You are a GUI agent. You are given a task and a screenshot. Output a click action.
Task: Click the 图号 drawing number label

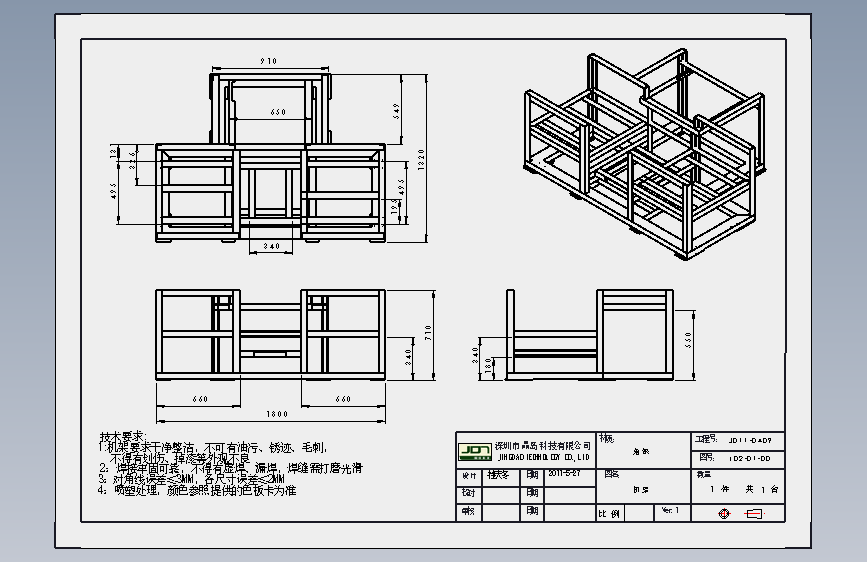click(706, 457)
